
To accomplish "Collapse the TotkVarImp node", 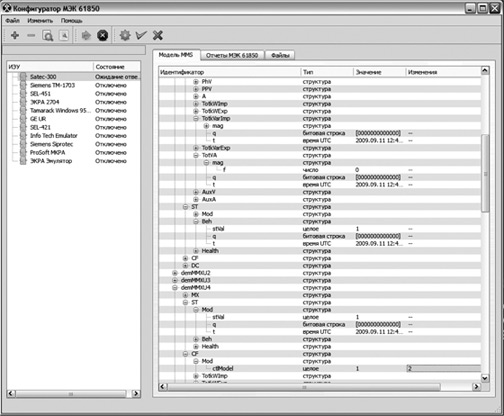I will pyautogui.click(x=196, y=118).
